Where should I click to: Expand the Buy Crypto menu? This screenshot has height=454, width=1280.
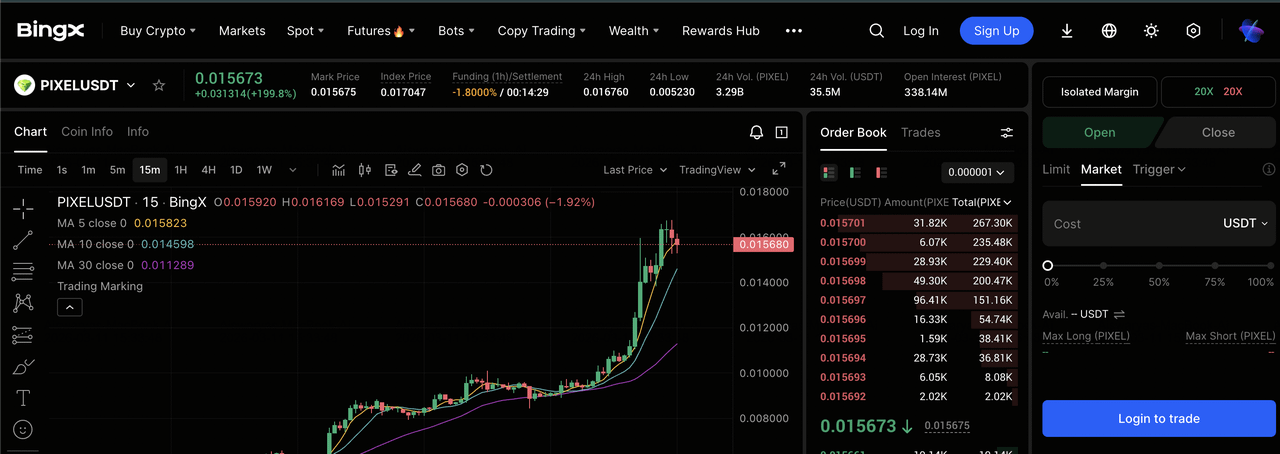(158, 31)
